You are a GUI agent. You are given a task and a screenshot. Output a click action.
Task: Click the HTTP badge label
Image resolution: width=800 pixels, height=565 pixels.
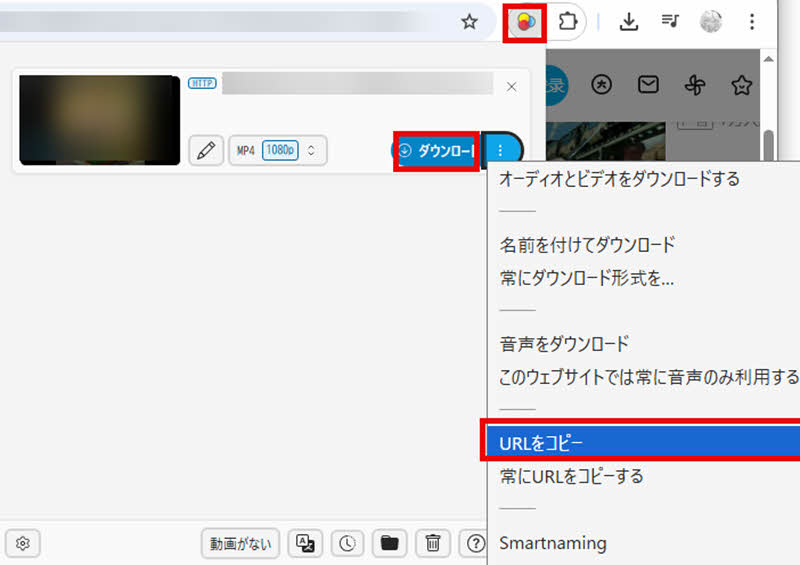[202, 83]
